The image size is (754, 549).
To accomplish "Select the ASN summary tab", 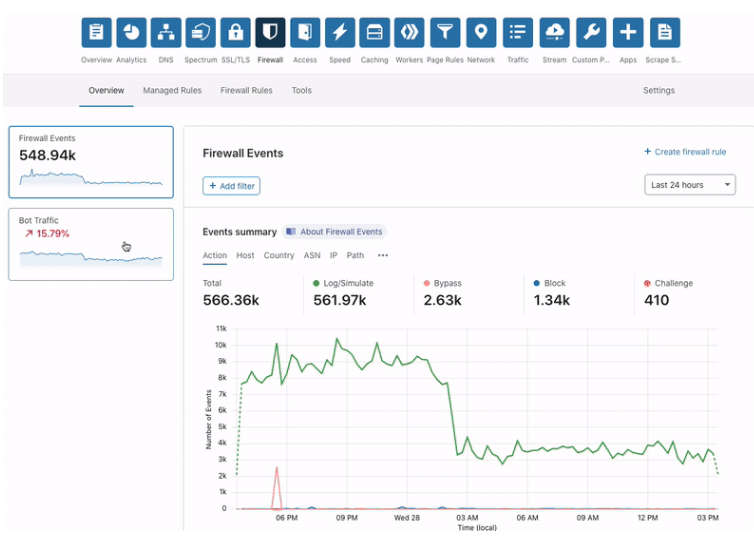I will [x=312, y=255].
